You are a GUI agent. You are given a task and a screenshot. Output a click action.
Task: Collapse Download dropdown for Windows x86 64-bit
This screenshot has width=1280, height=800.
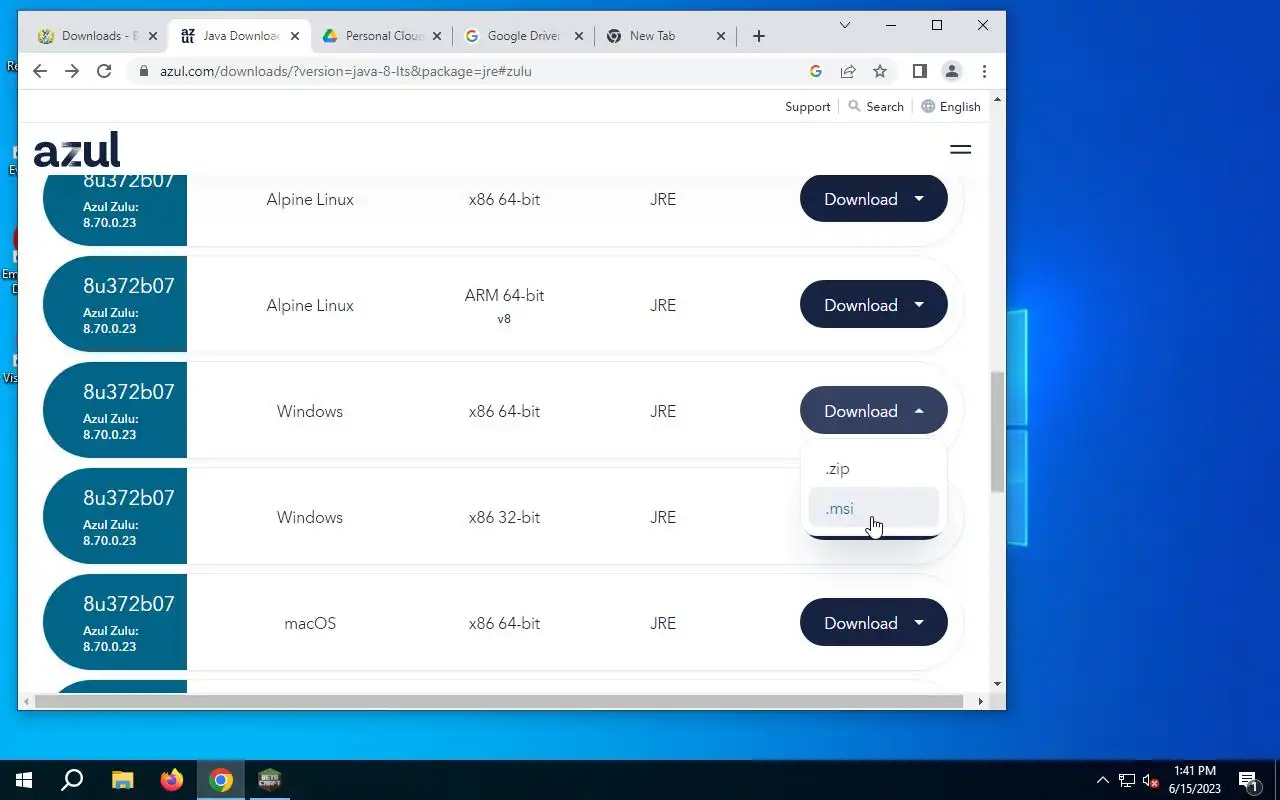click(873, 411)
